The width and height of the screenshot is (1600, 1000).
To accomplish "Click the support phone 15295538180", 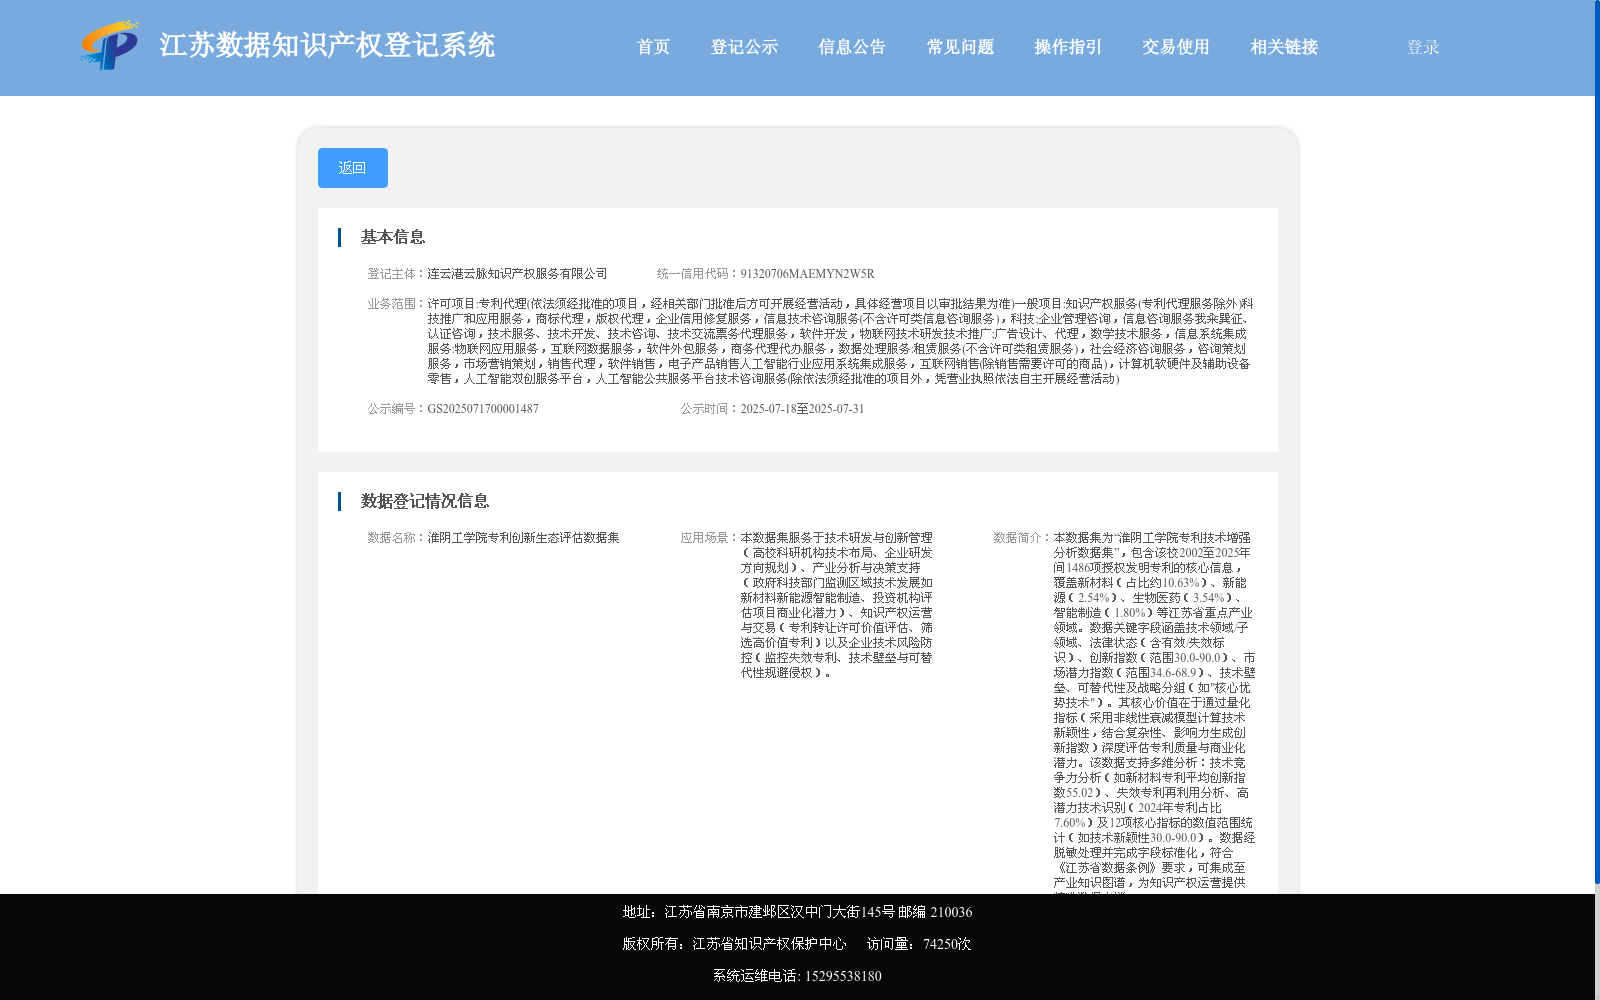I will coord(843,976).
